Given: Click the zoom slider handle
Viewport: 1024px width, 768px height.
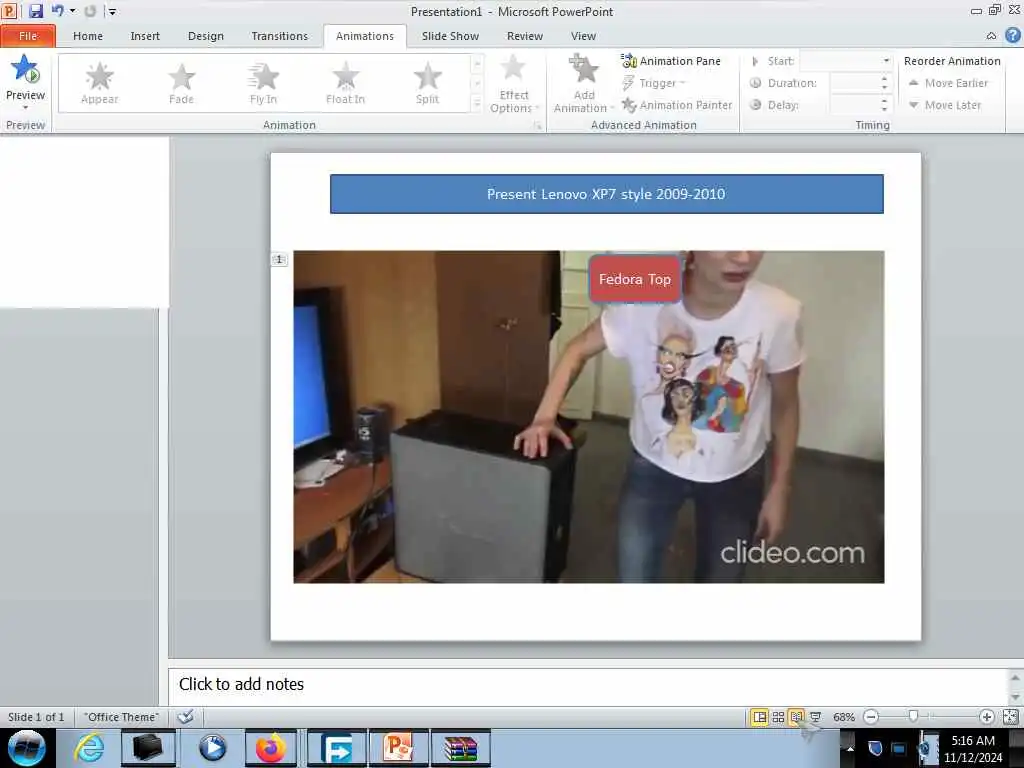Looking at the screenshot, I should [x=913, y=716].
